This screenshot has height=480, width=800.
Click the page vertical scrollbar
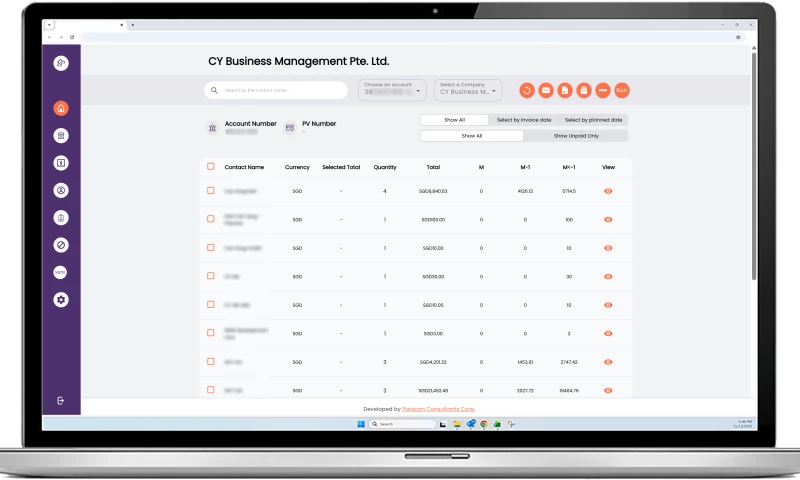click(754, 166)
